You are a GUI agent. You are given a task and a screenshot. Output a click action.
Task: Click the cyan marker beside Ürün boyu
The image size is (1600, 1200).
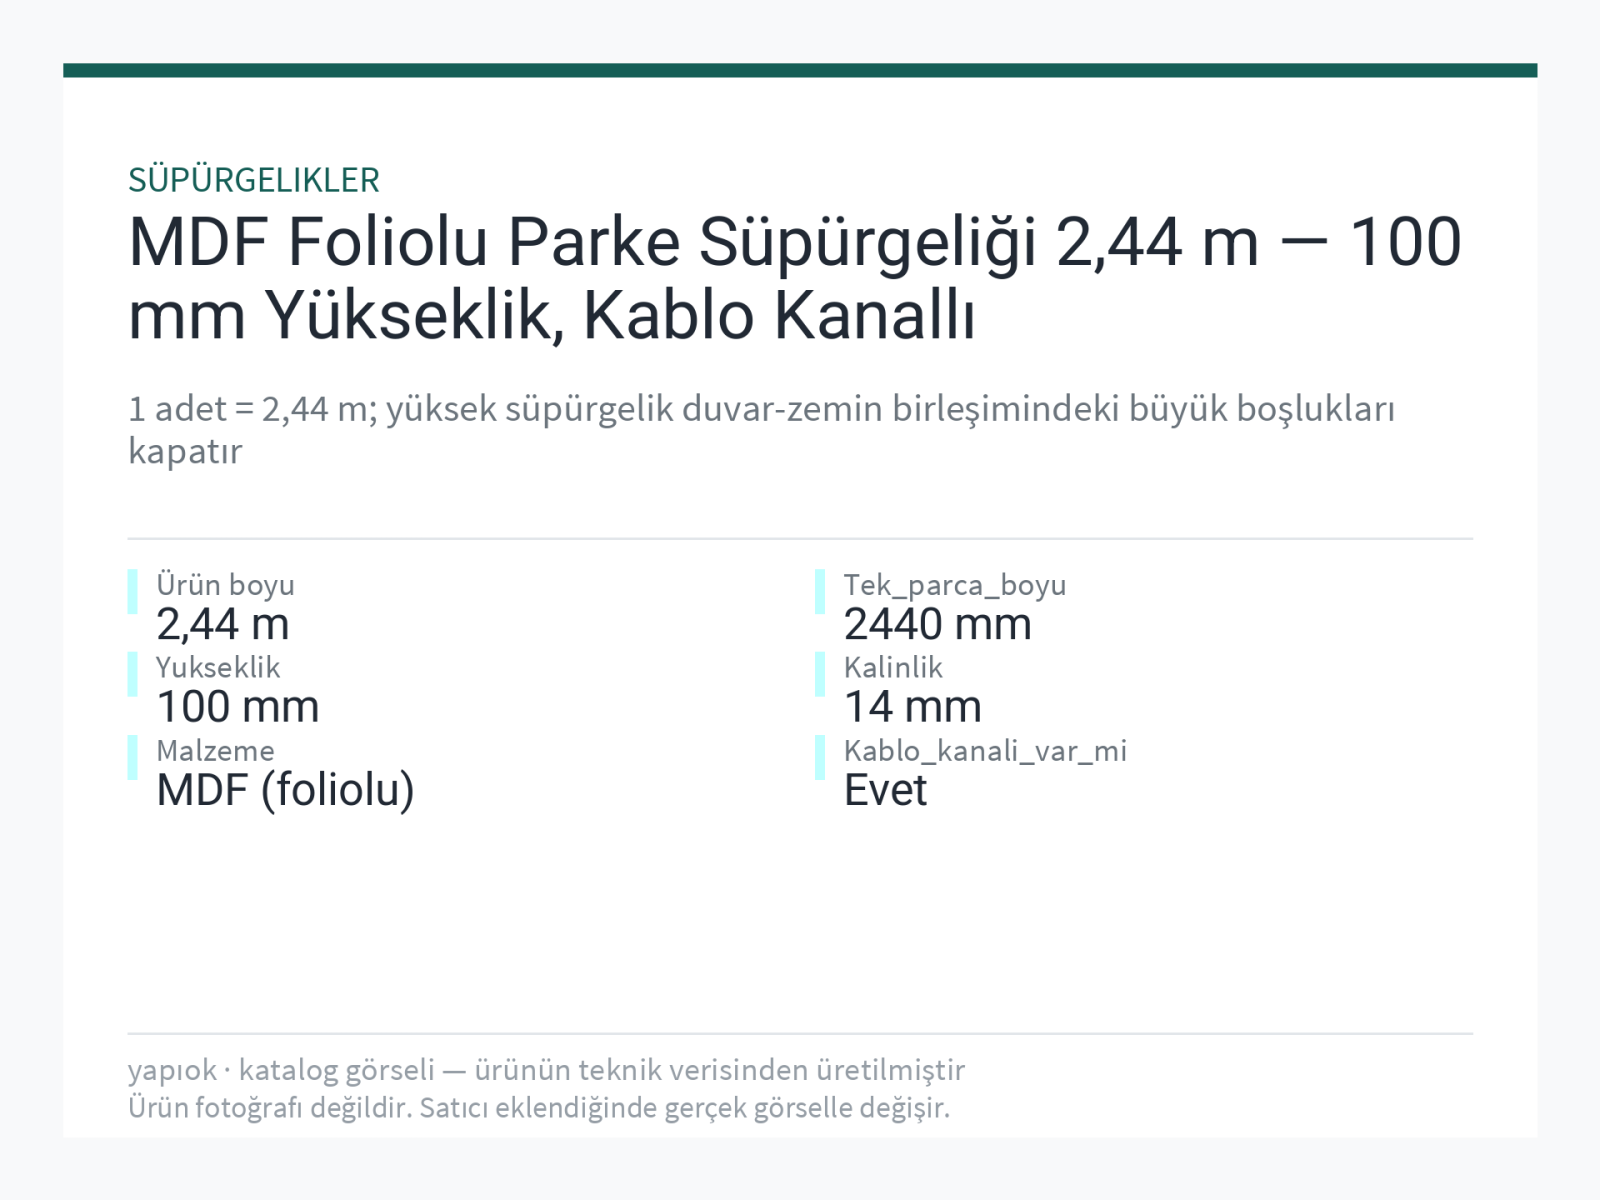tap(132, 591)
